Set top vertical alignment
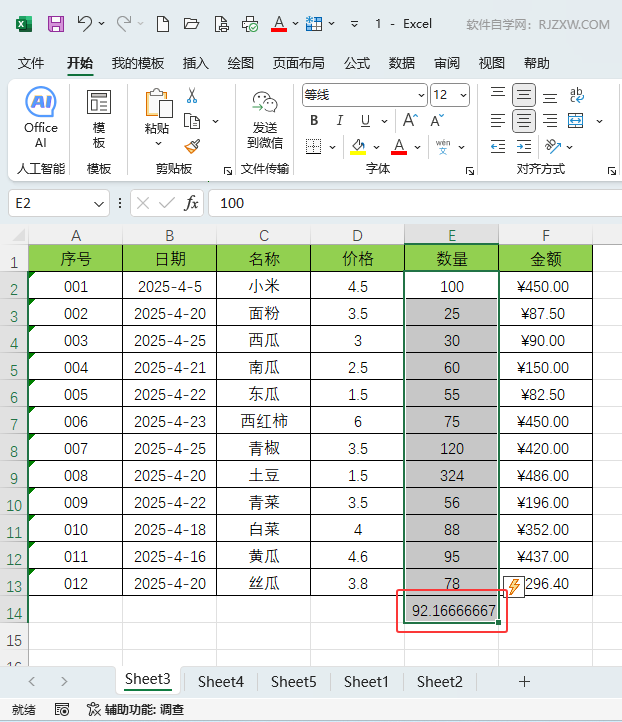This screenshot has width=622, height=722. coord(498,95)
